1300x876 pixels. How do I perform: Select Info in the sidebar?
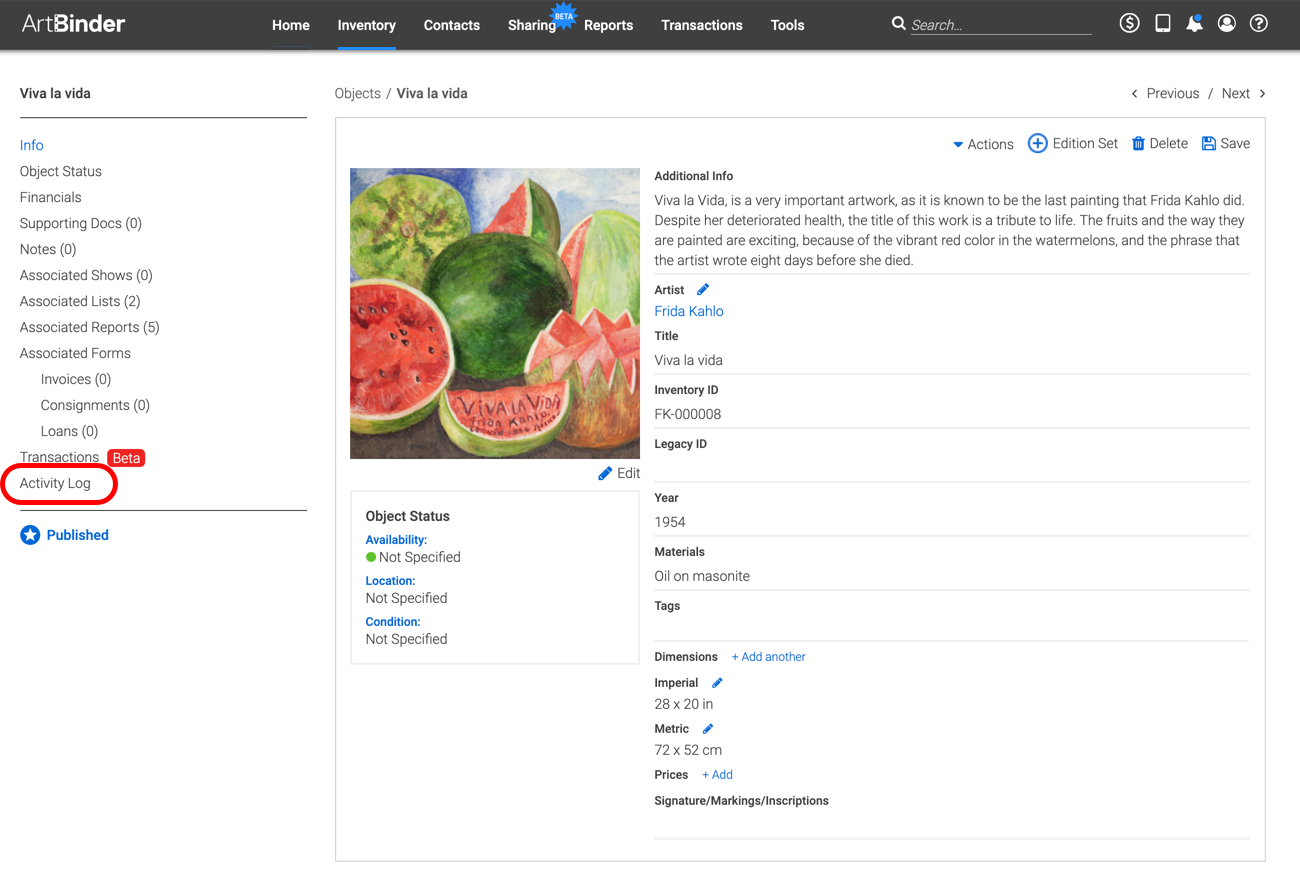click(x=32, y=145)
